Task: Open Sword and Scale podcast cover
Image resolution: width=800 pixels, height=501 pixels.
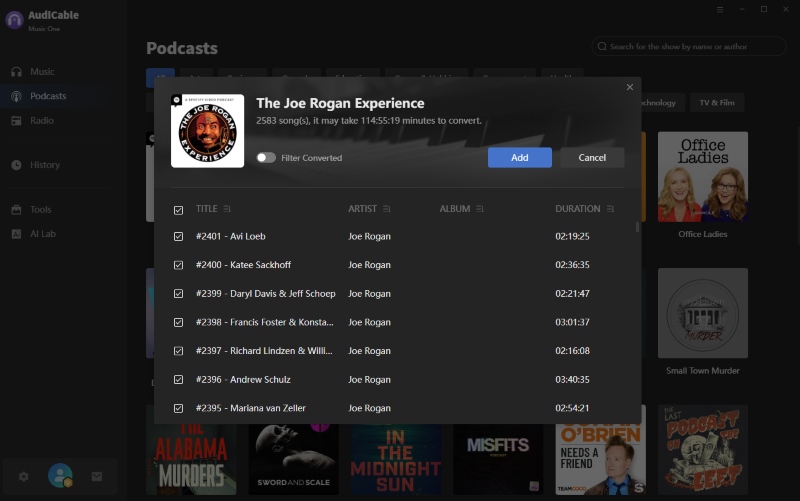Action: click(293, 459)
